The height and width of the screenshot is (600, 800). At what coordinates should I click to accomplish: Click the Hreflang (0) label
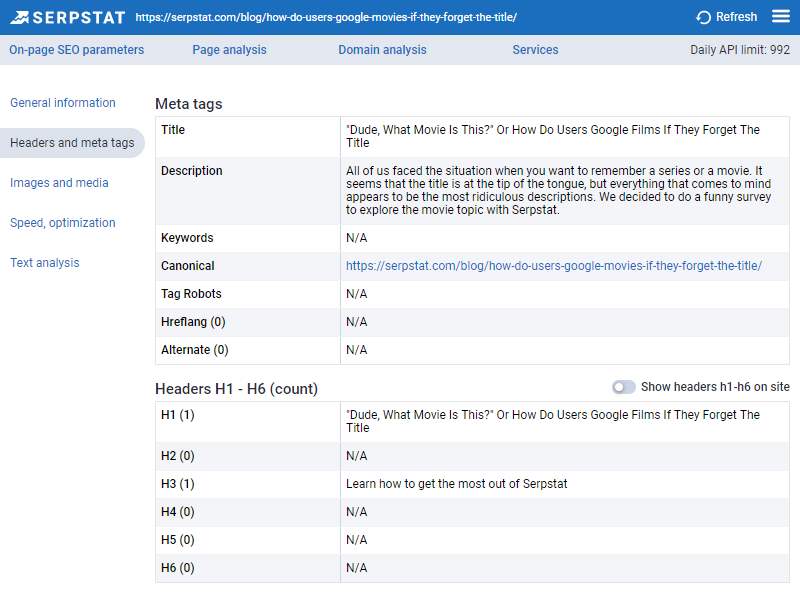pos(193,322)
